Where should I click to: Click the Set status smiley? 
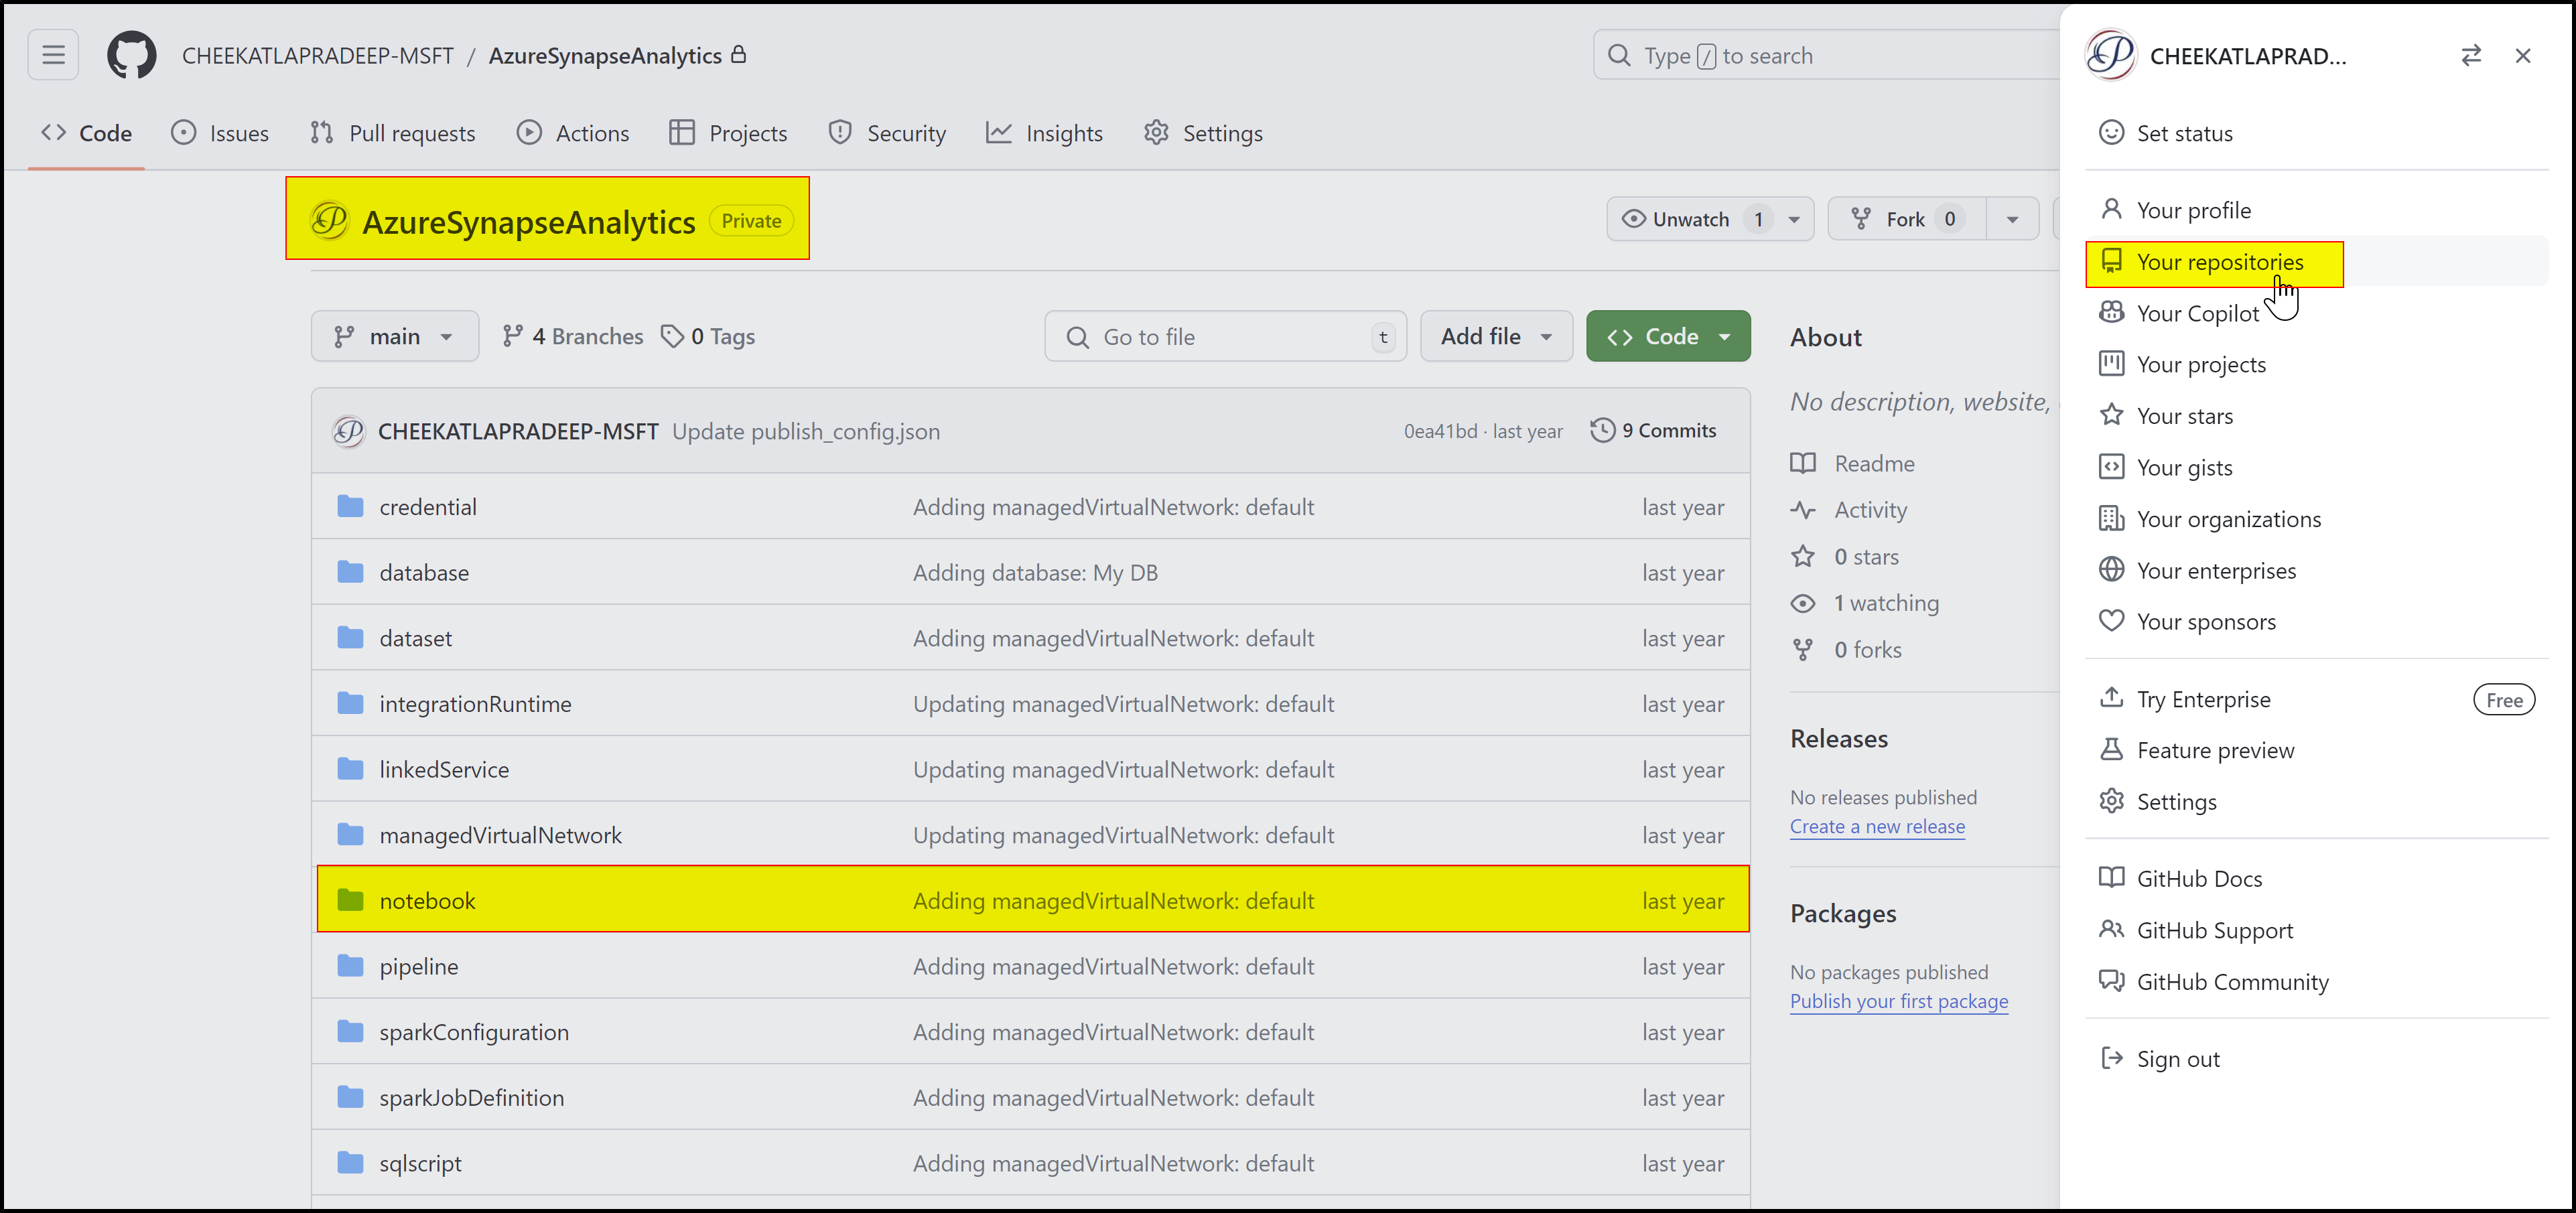click(x=2111, y=133)
